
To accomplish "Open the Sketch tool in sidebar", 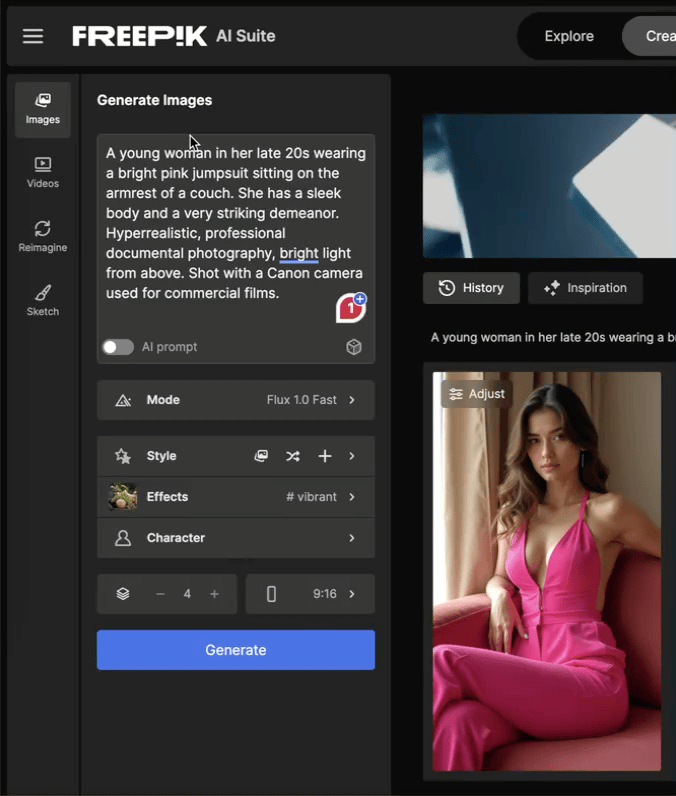I will (x=43, y=301).
